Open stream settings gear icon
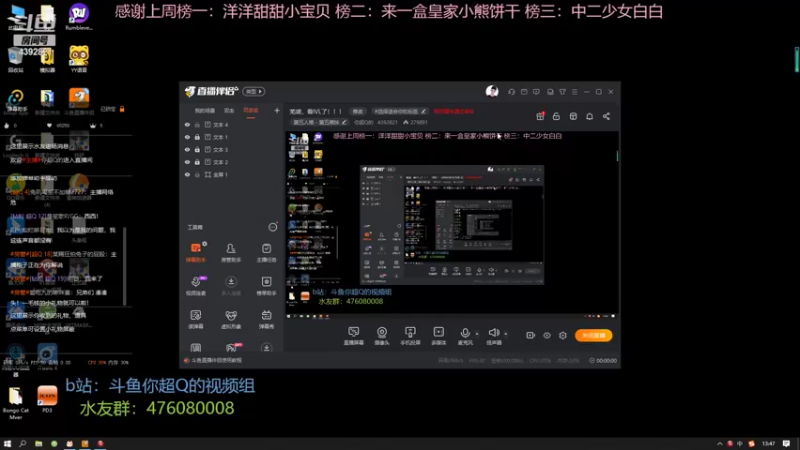800x450 pixels. click(563, 335)
